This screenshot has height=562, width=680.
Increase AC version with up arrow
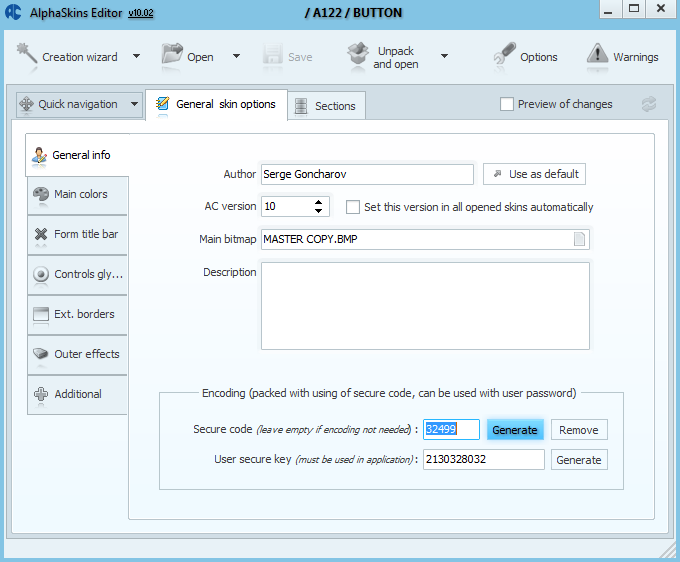click(x=318, y=202)
